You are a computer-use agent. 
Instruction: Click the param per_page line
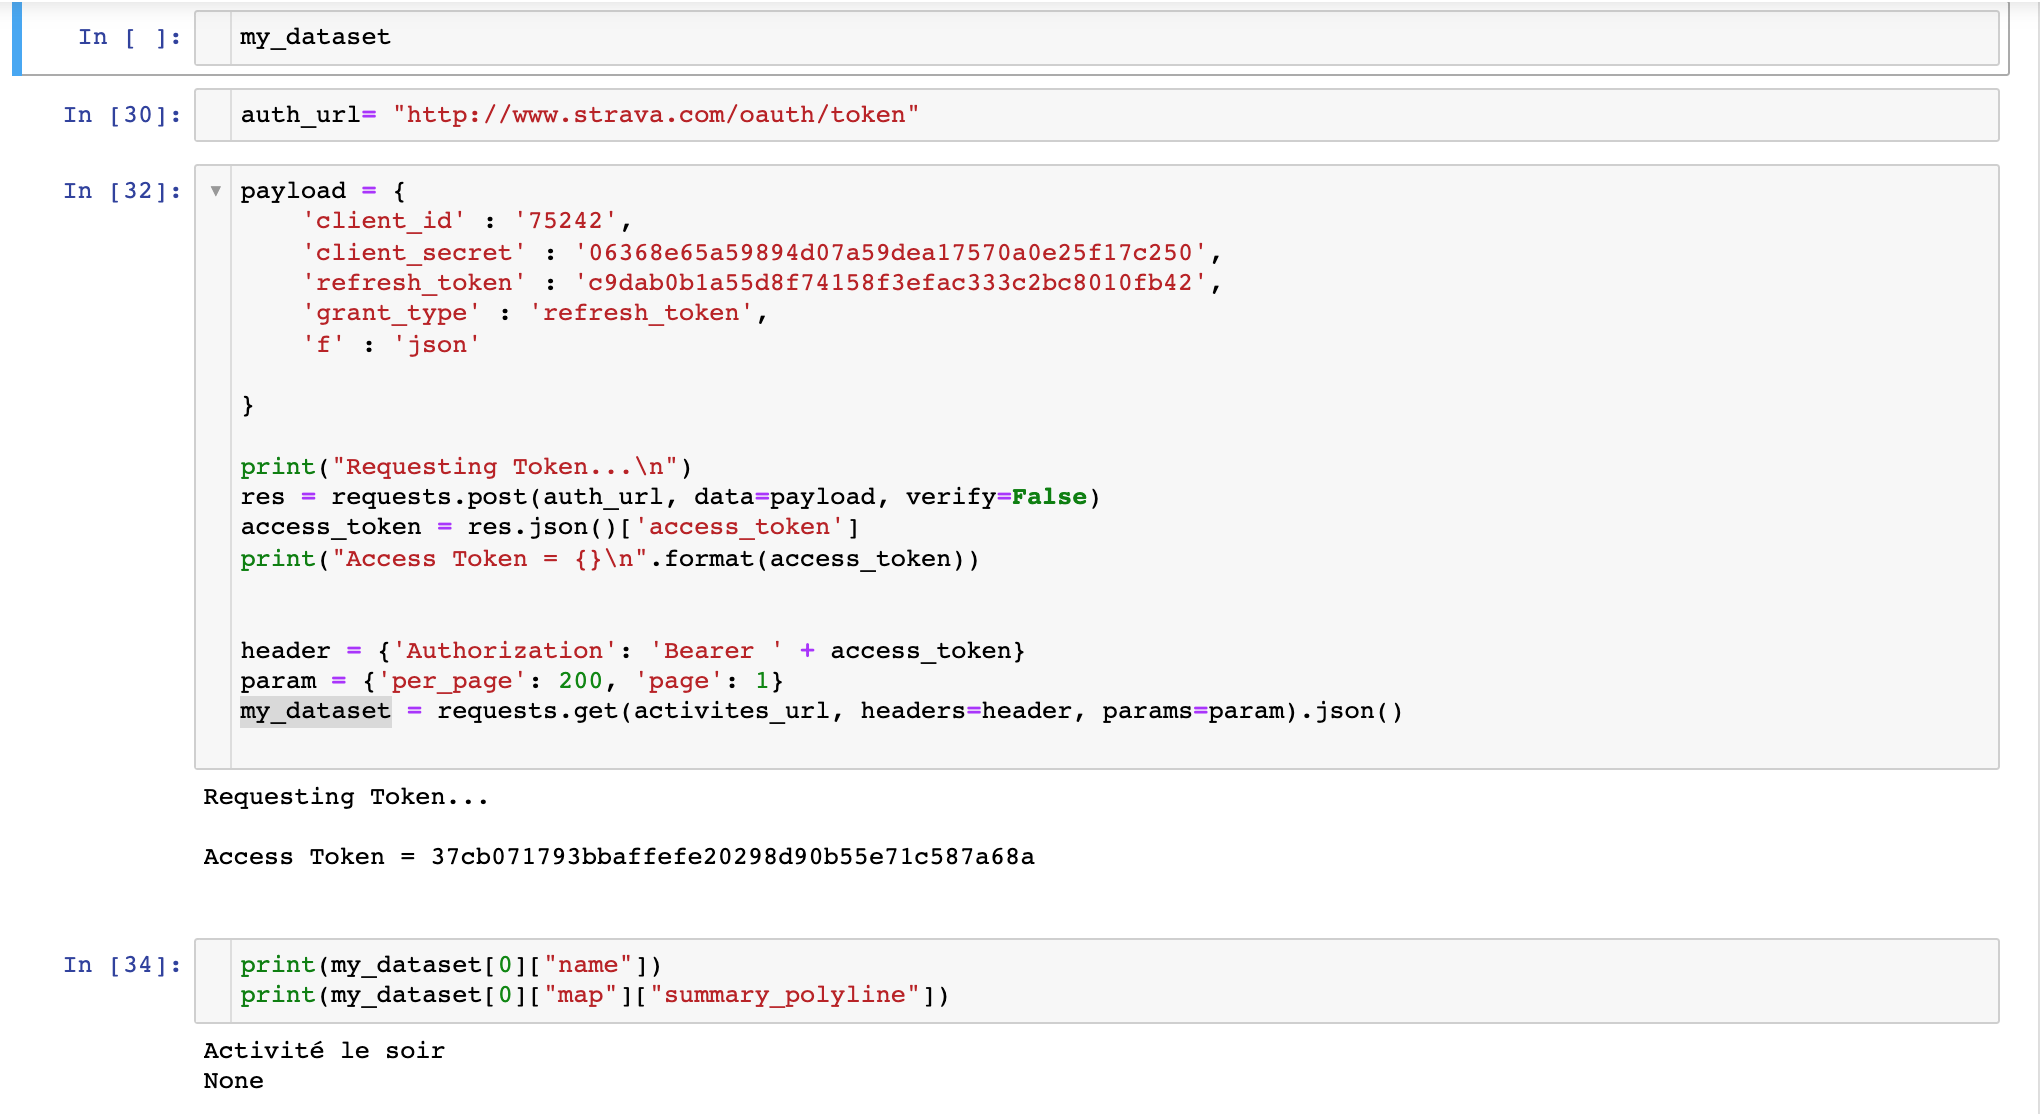[x=511, y=681]
